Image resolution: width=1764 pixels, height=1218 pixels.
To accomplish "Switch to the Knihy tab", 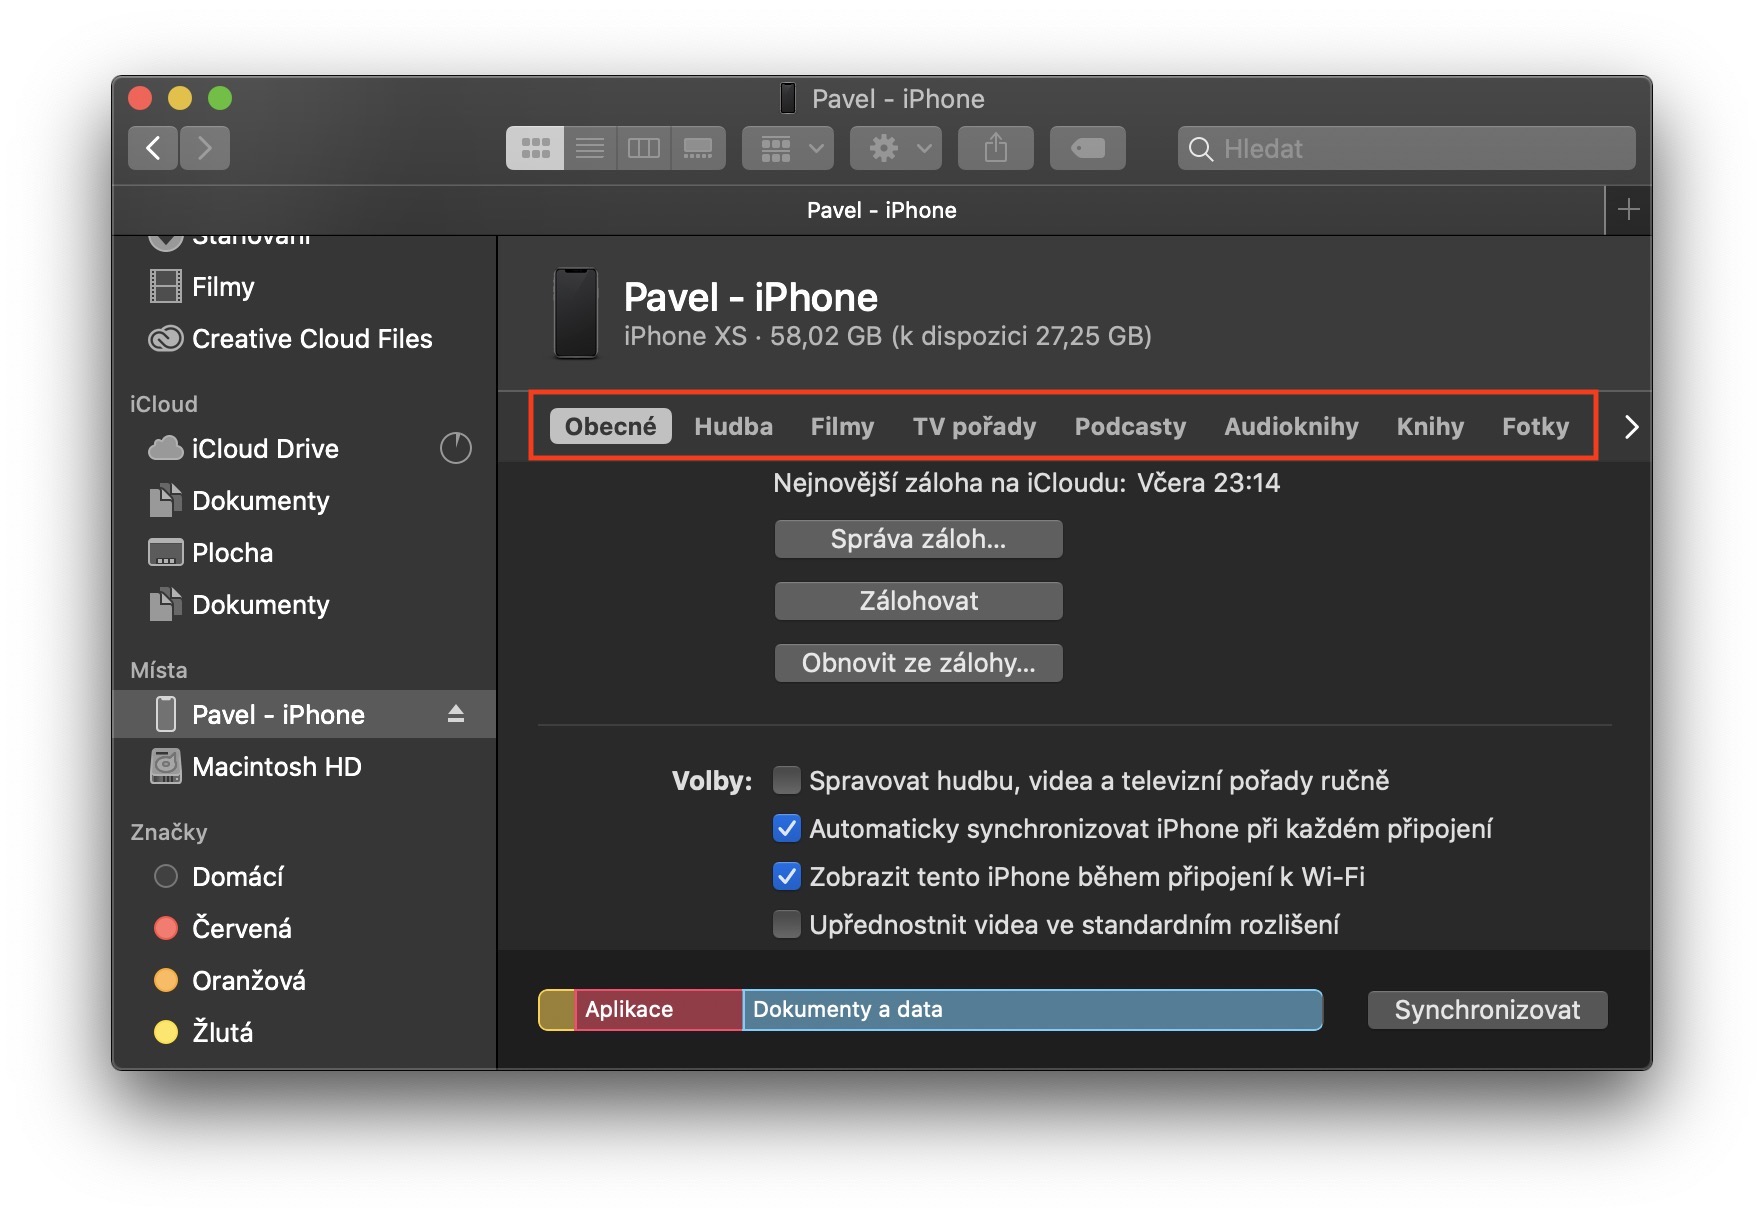I will tap(1431, 427).
